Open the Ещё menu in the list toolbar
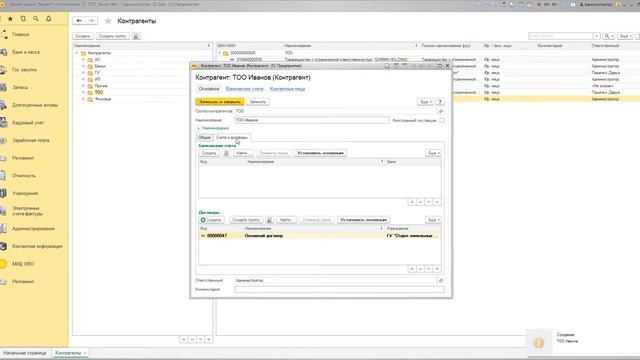This screenshot has height=360, width=640. [x=625, y=36]
